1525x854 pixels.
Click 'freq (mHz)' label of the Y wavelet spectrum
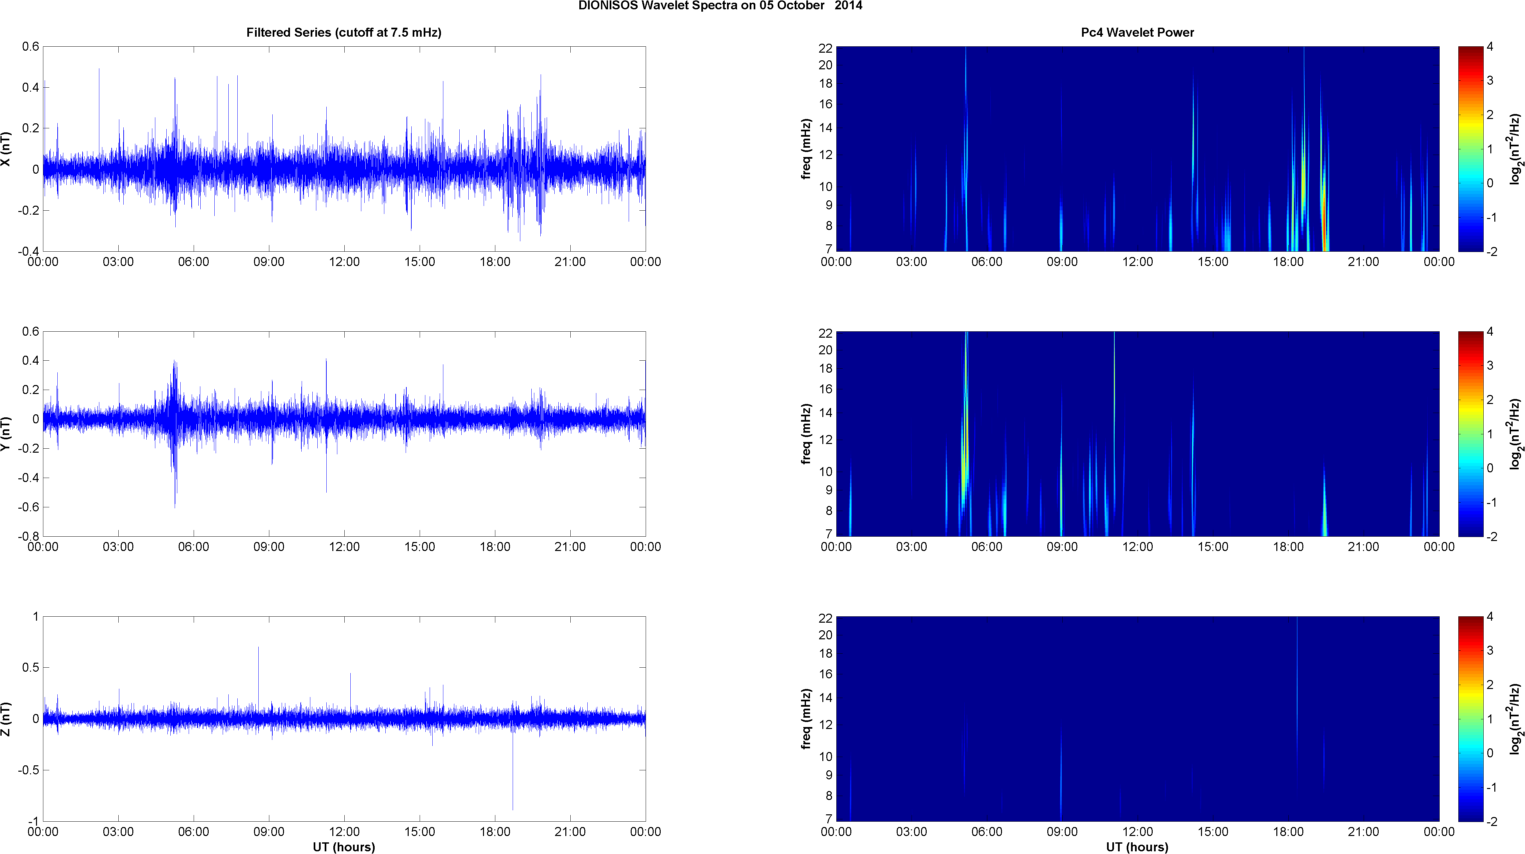pyautogui.click(x=806, y=434)
